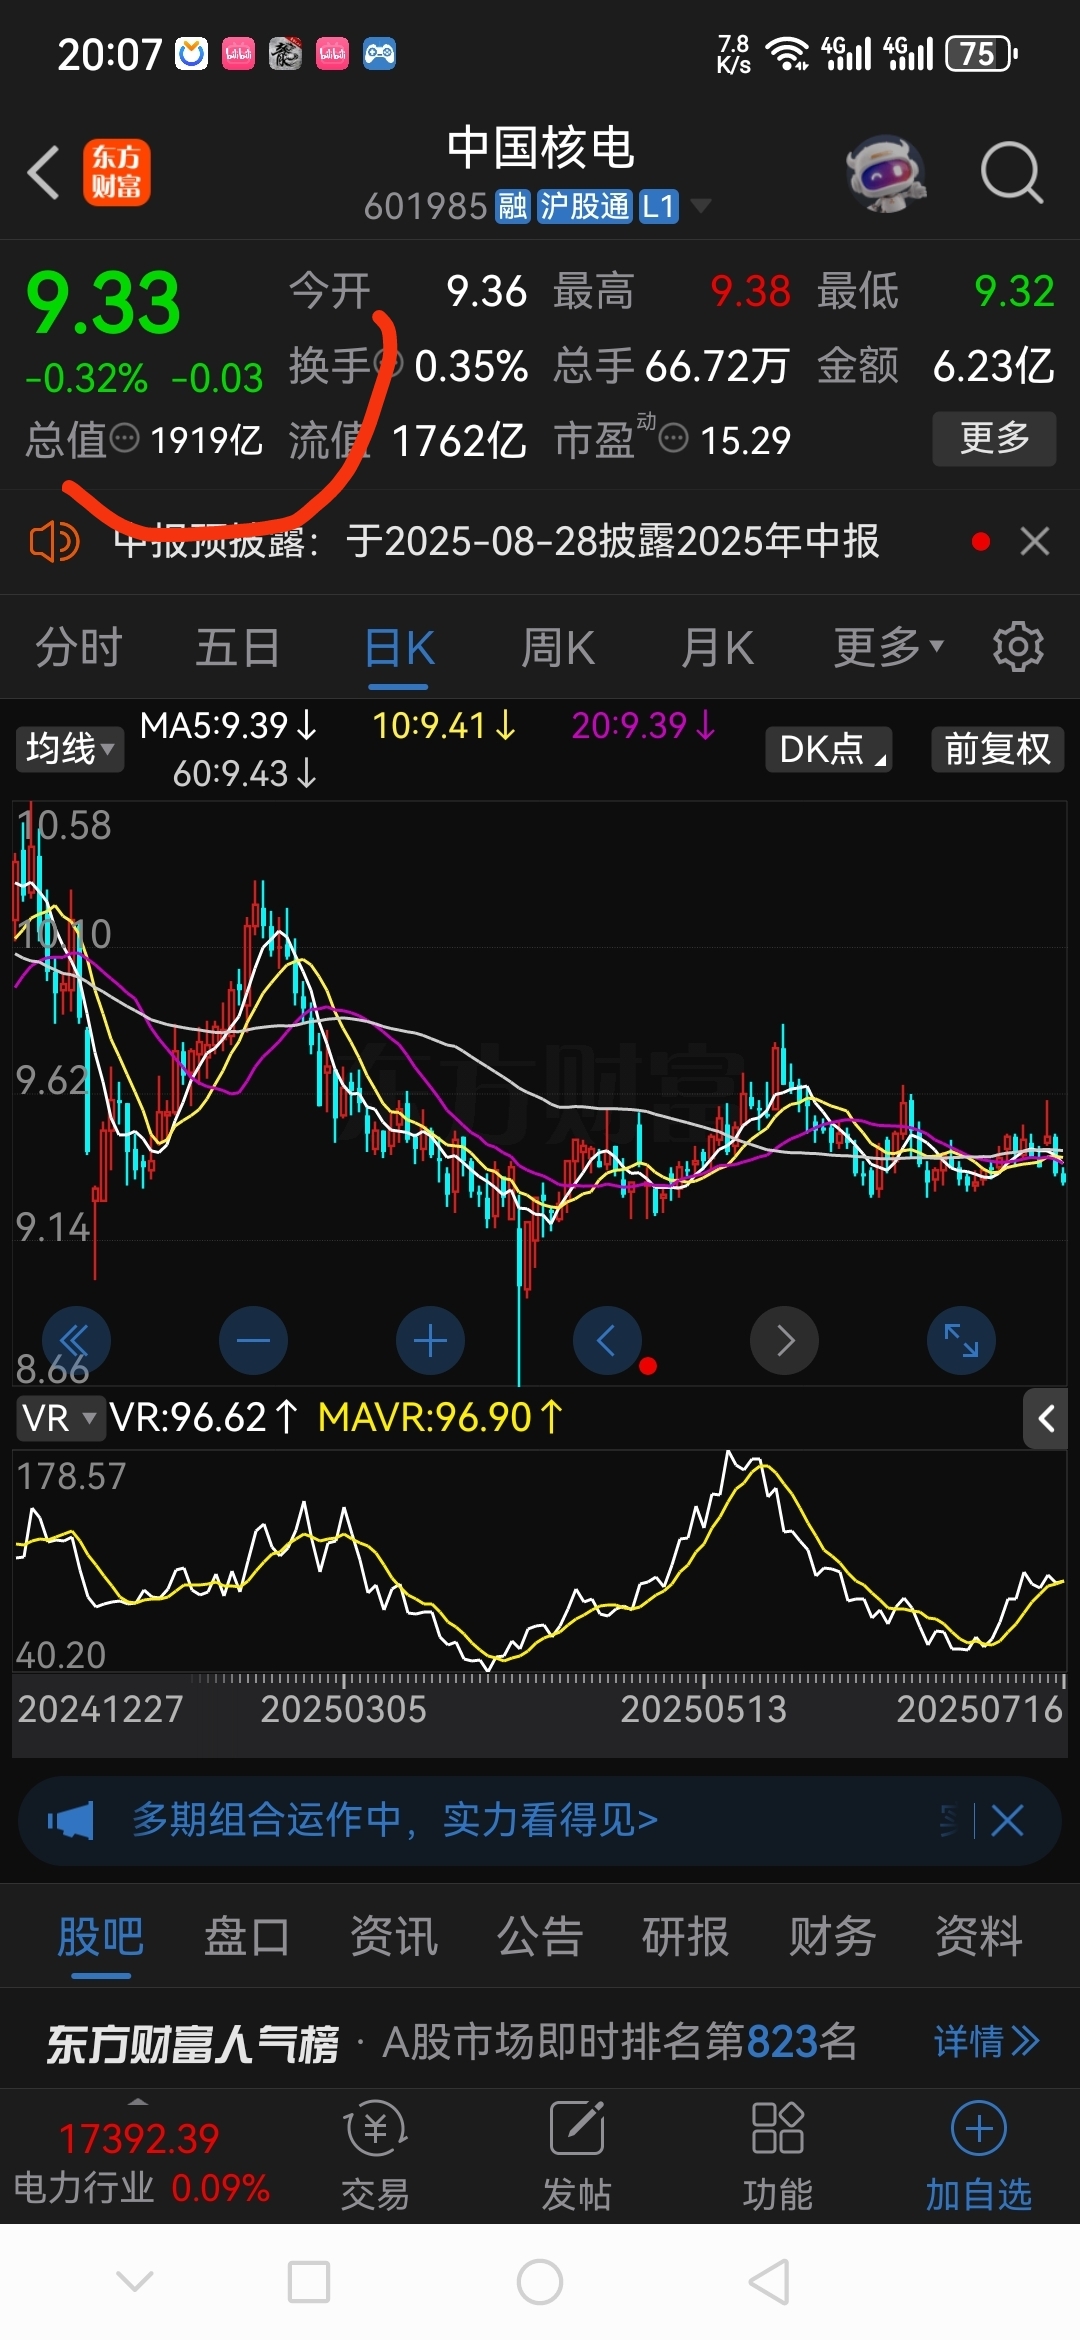Screen dimensions: 1080x2340
Task: Toggle the DK点 indicator
Action: click(829, 749)
